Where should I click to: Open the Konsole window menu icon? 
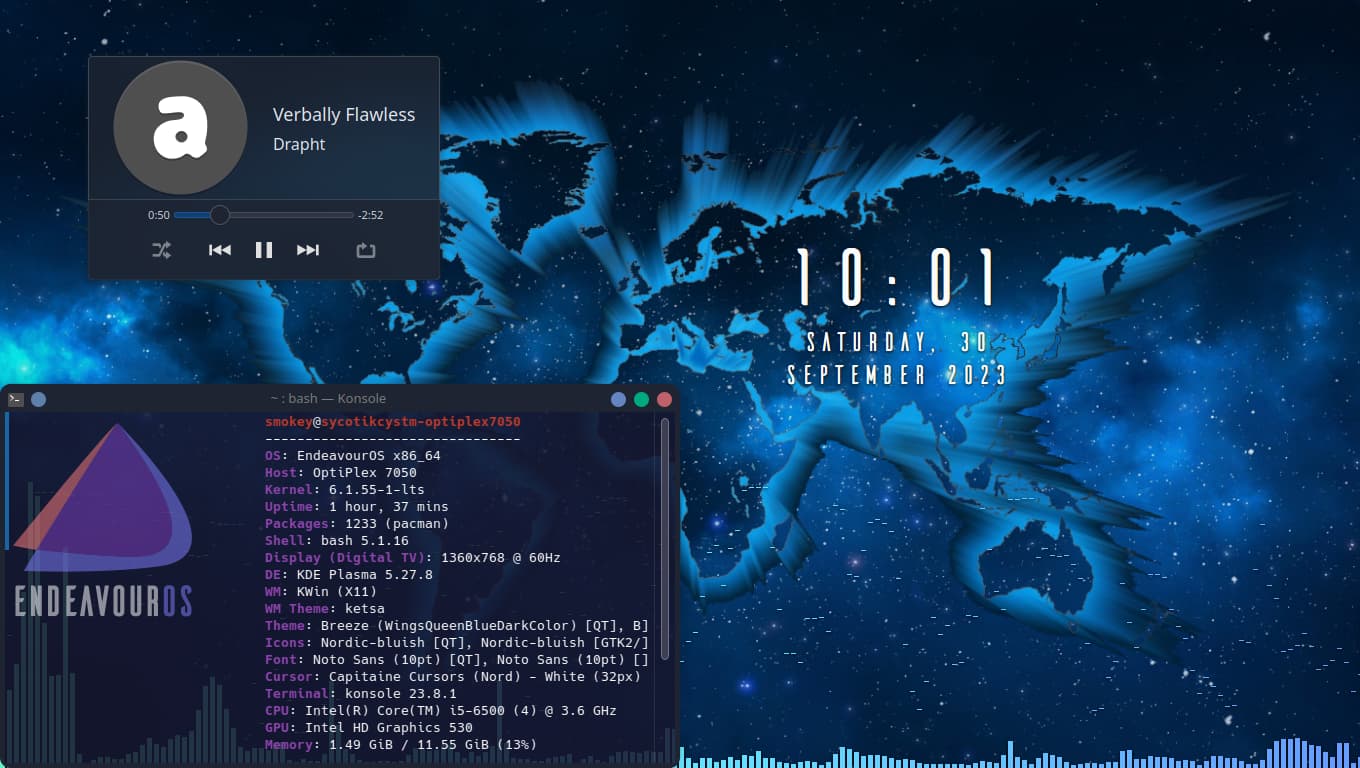pos(15,399)
